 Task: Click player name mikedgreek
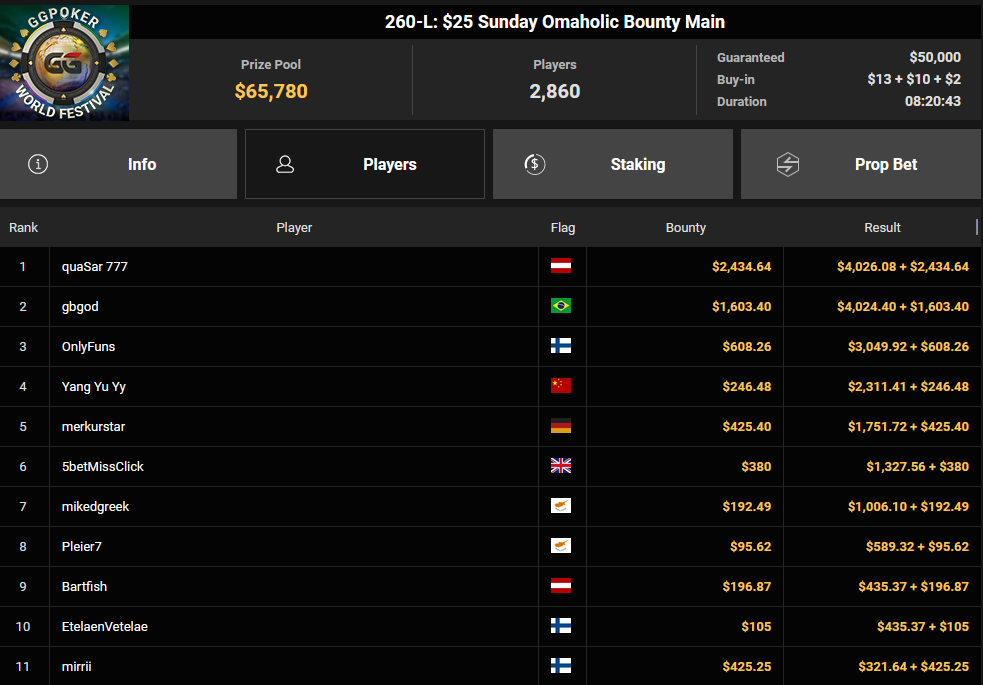click(95, 507)
